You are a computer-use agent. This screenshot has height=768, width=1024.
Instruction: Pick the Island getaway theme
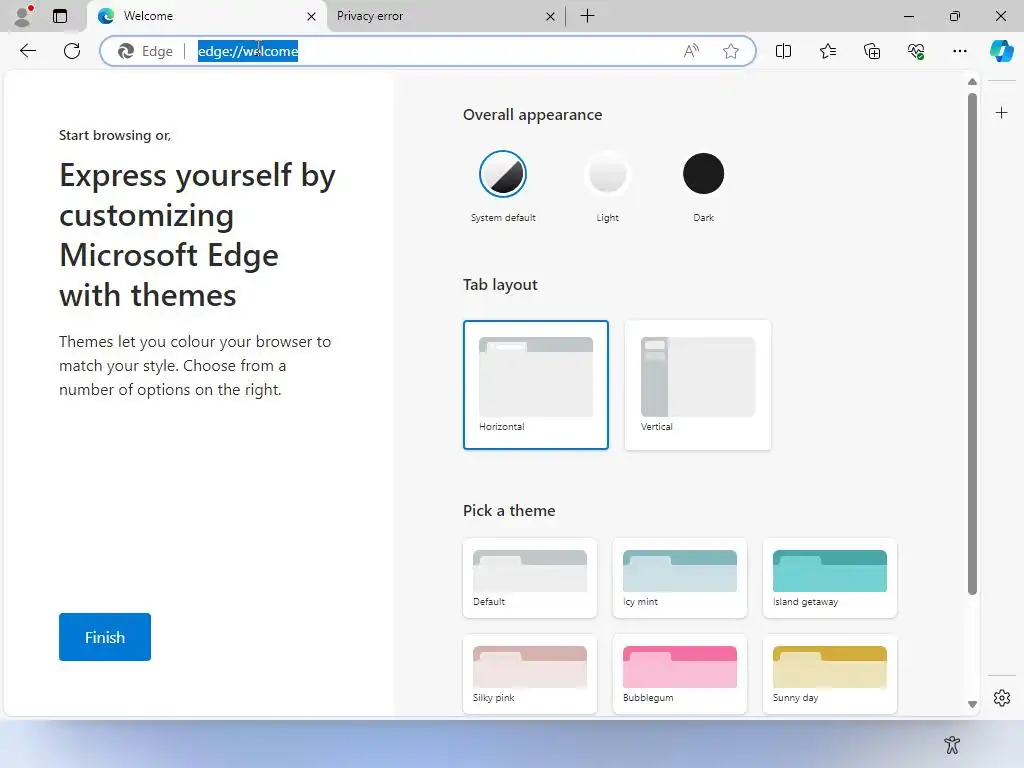coord(829,578)
